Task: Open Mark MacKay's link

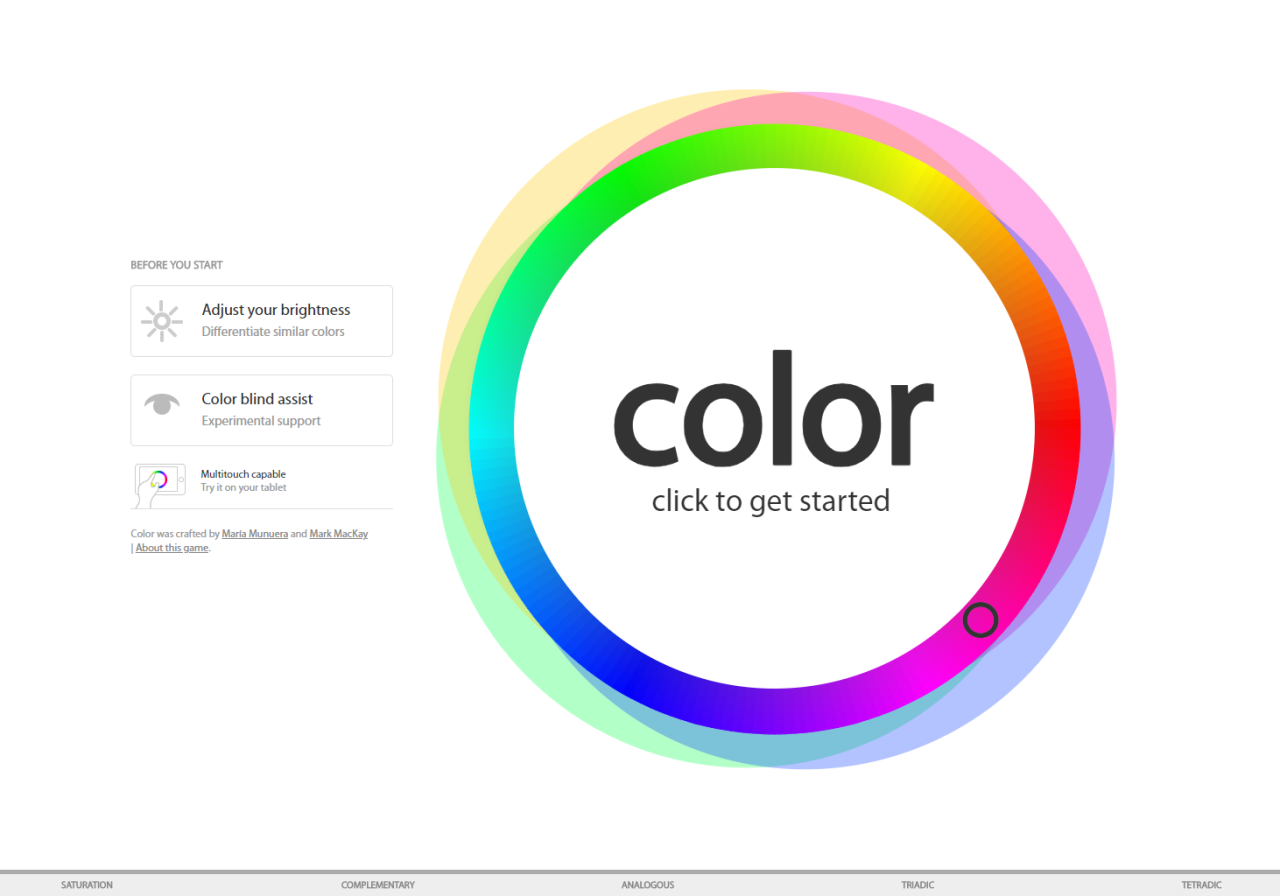Action: click(339, 534)
